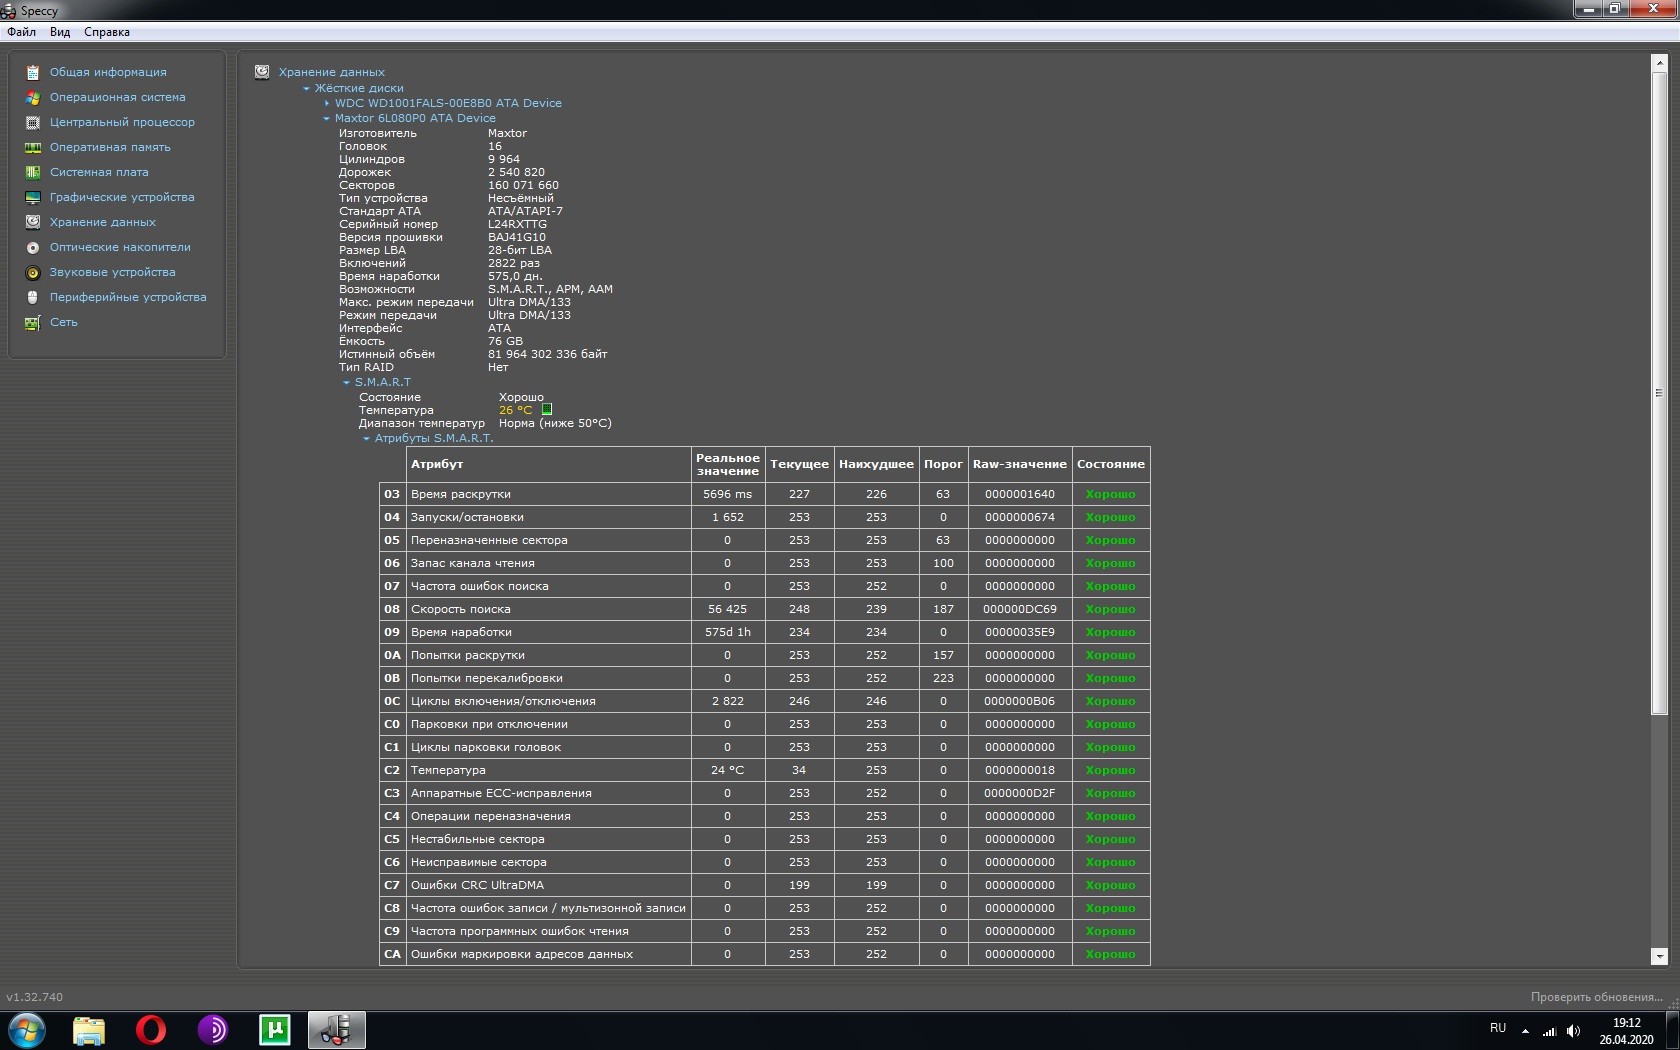Go to Графические устройства section
Viewport: 1680px width, 1050px height.
[x=122, y=197]
